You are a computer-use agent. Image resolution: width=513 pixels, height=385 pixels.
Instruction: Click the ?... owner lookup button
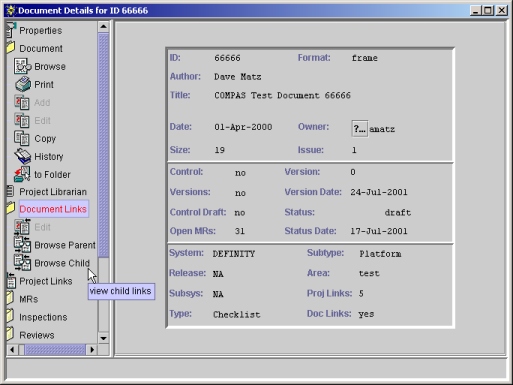click(x=359, y=129)
